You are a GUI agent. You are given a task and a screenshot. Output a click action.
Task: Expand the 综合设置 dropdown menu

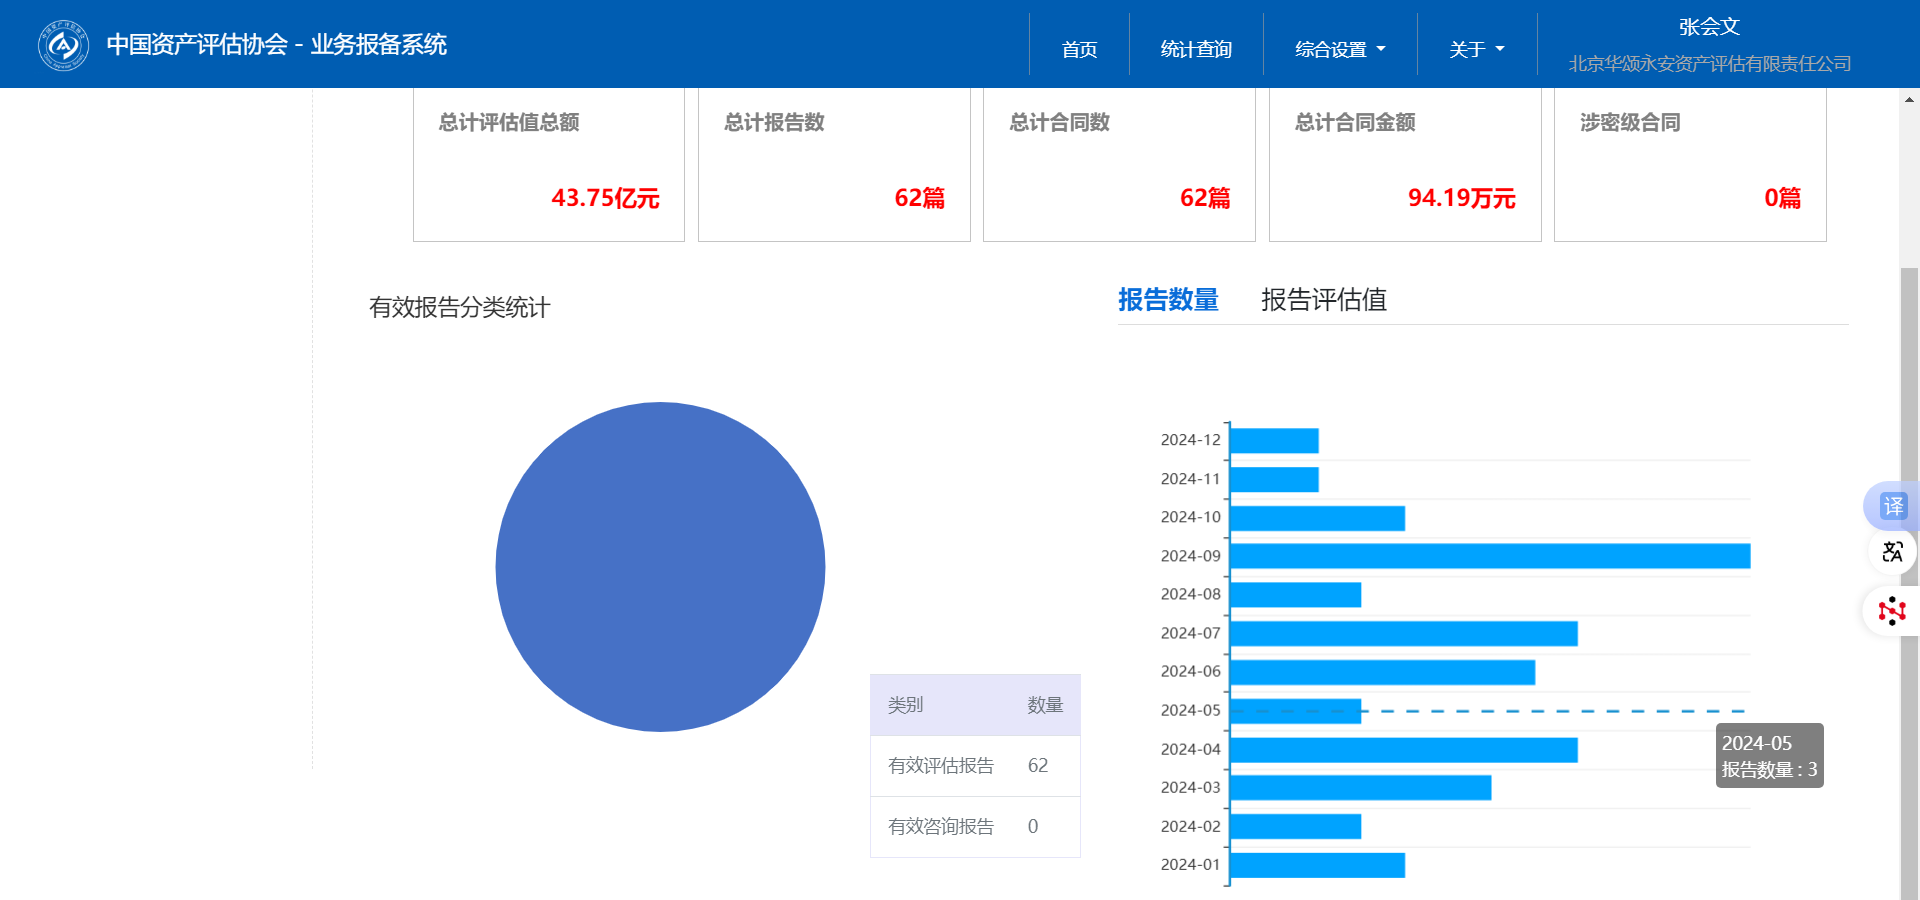tap(1339, 49)
